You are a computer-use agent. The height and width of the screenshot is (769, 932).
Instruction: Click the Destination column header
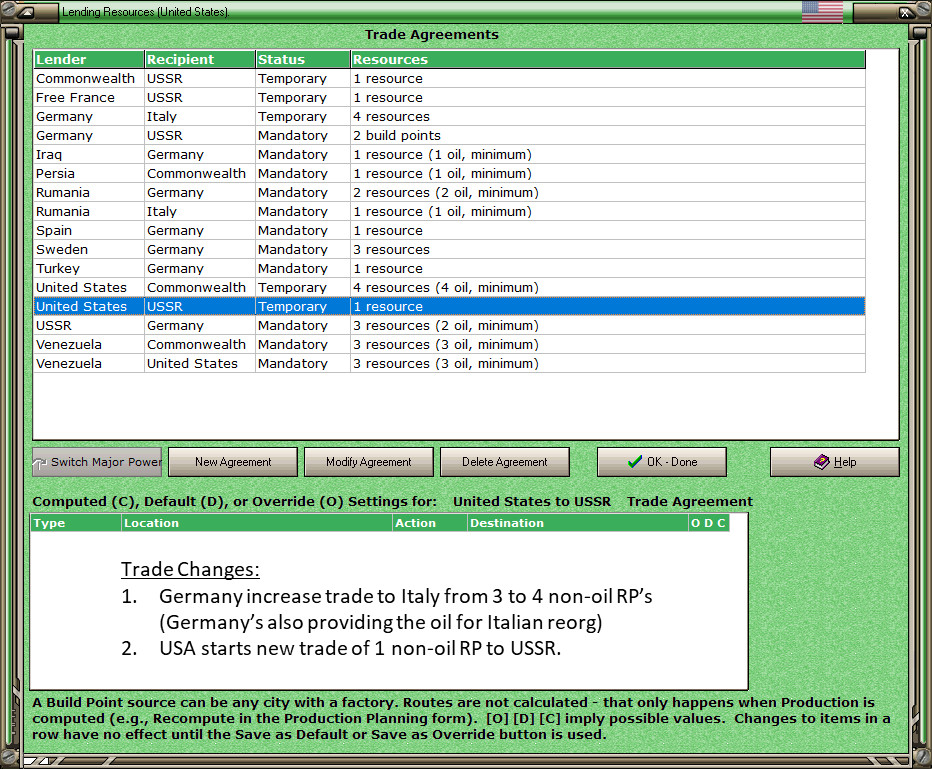point(578,523)
